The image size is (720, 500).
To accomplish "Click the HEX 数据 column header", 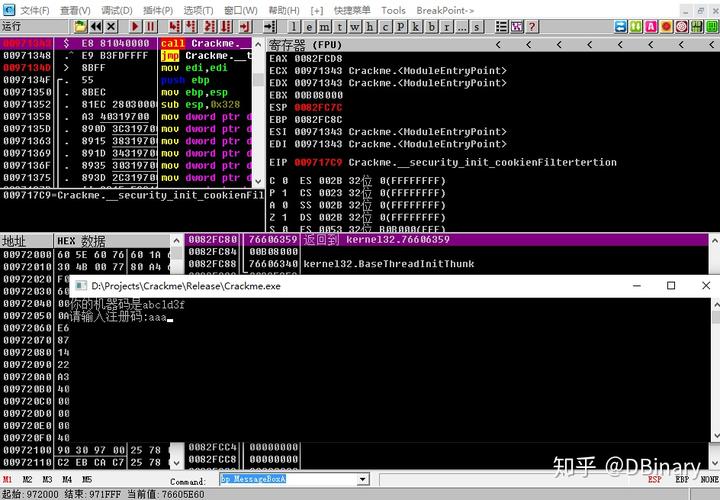I will (112, 241).
